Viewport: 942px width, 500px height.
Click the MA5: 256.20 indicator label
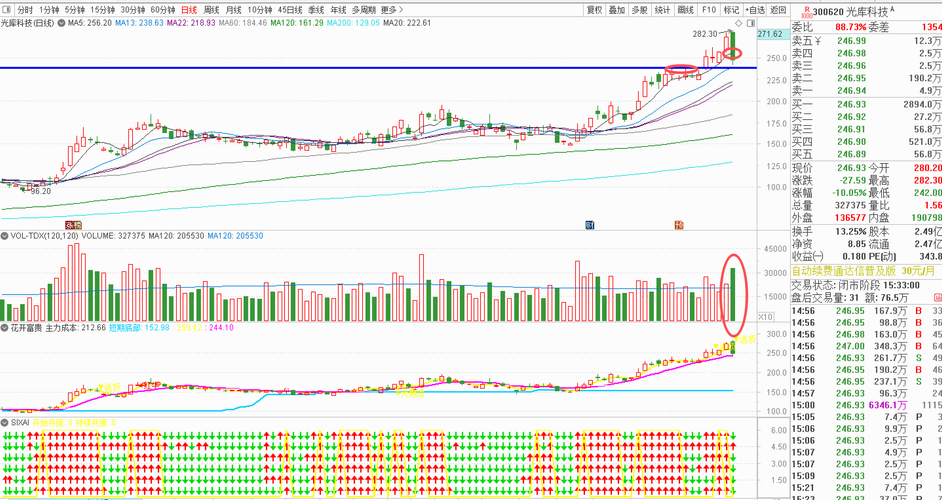(89, 23)
